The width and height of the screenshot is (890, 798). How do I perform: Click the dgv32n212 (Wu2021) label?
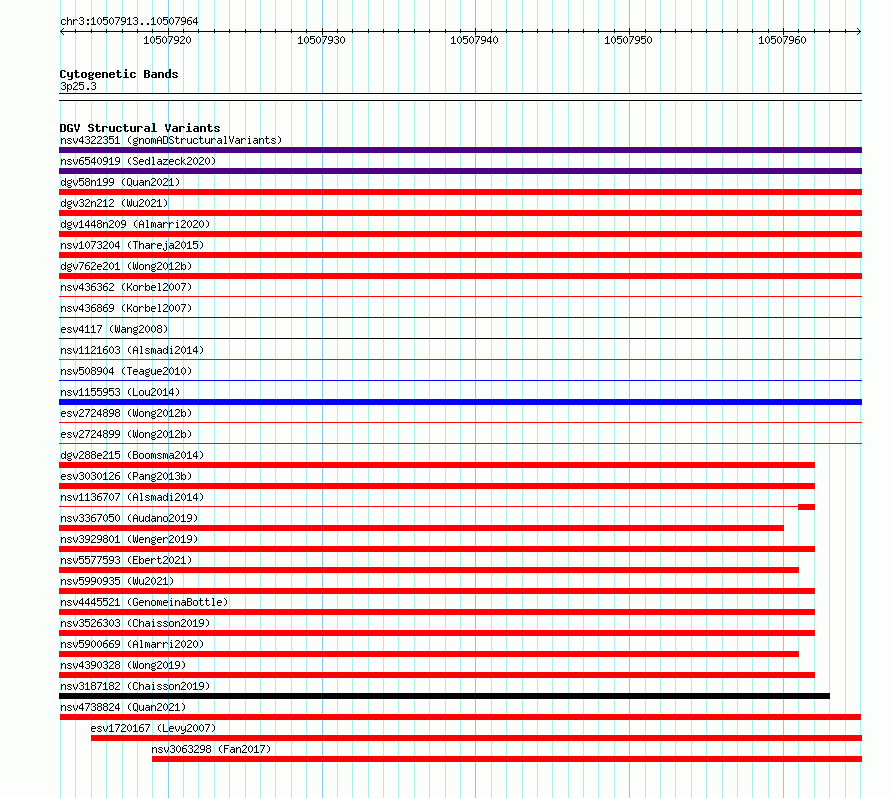(x=114, y=203)
